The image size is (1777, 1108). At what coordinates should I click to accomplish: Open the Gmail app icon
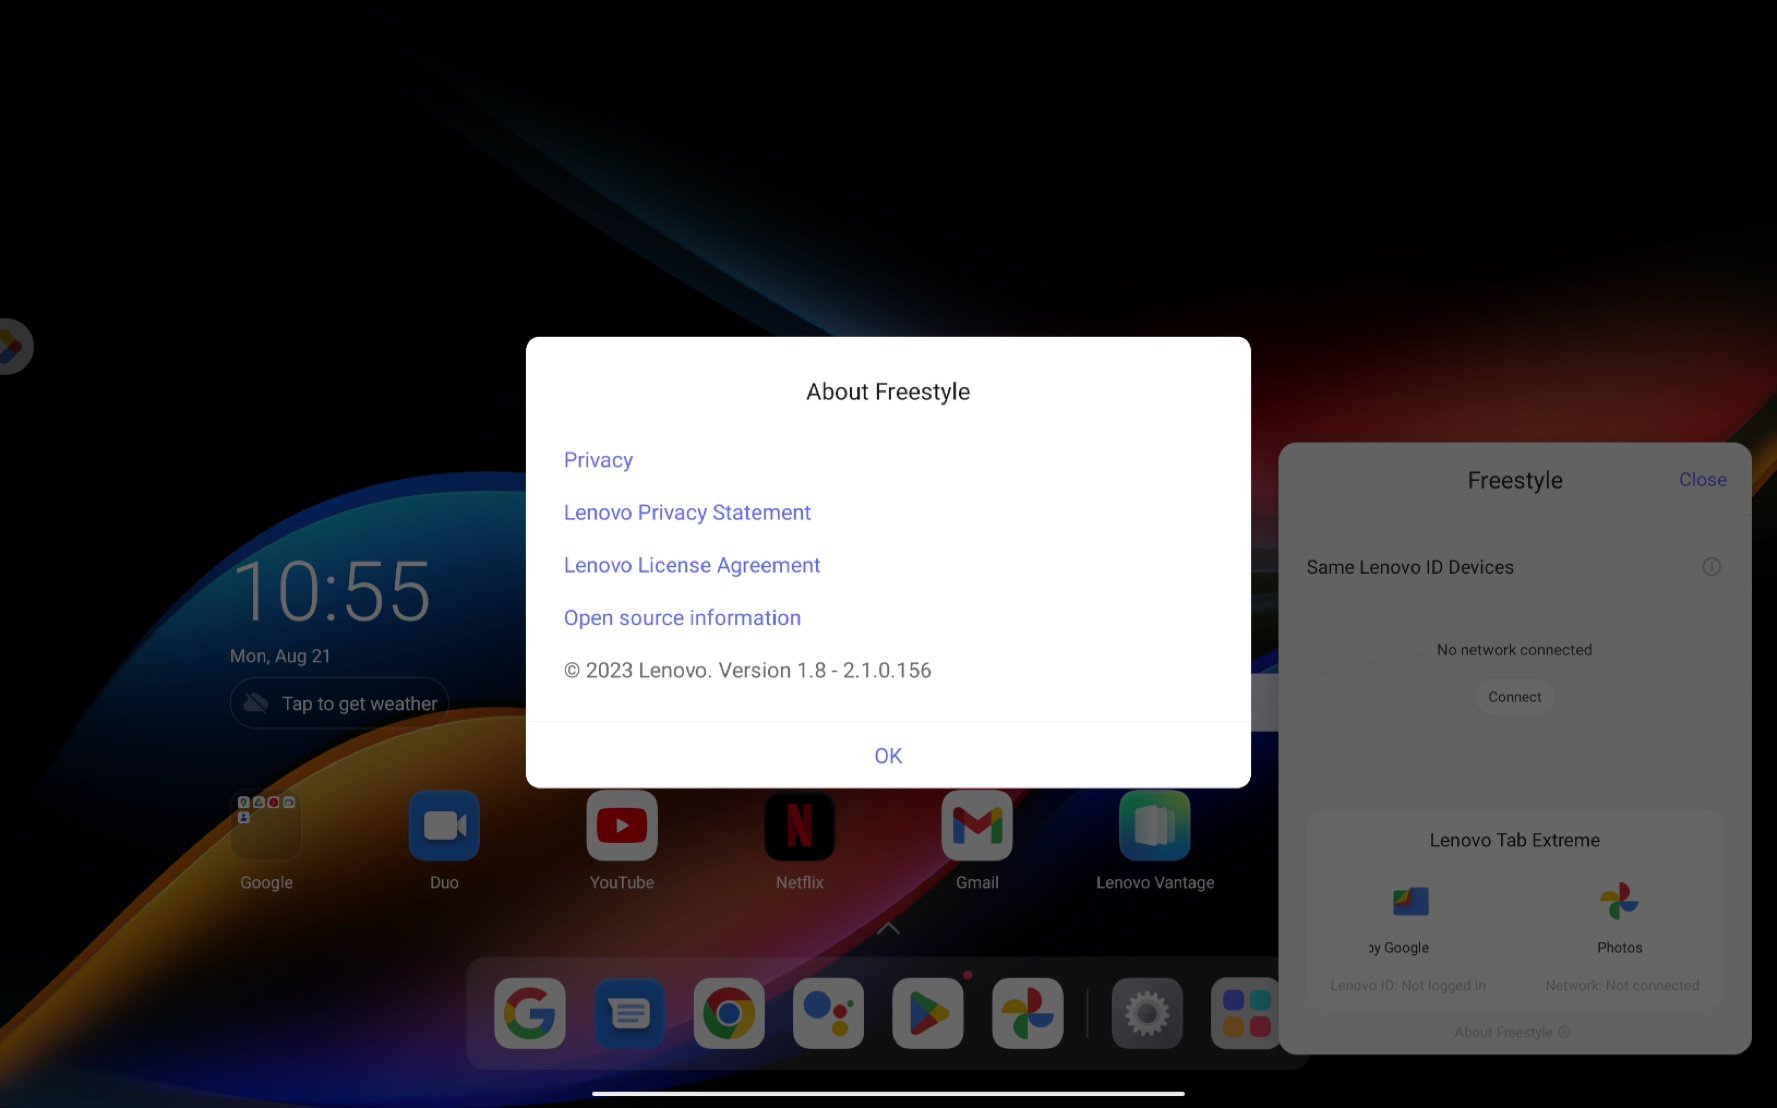977,825
